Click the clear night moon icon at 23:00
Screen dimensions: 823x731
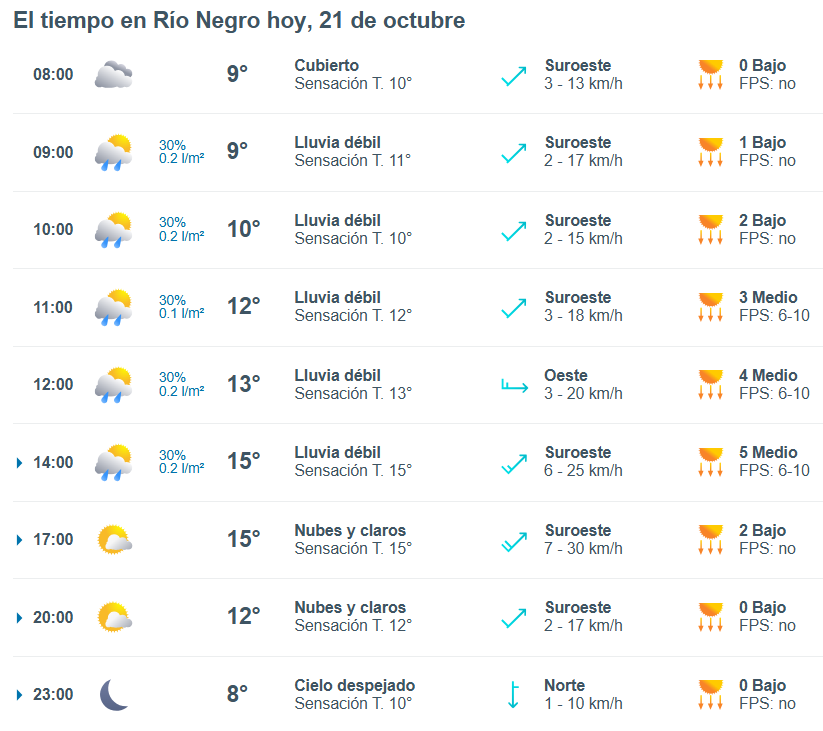click(x=113, y=695)
